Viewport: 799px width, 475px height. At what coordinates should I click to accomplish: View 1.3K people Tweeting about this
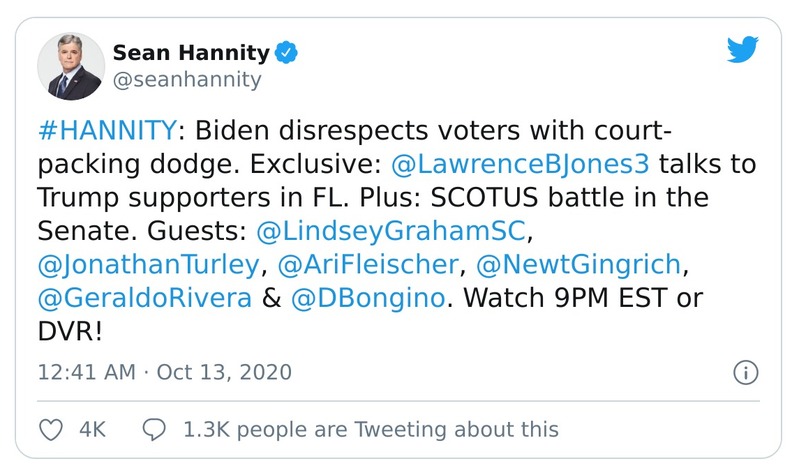coord(369,429)
